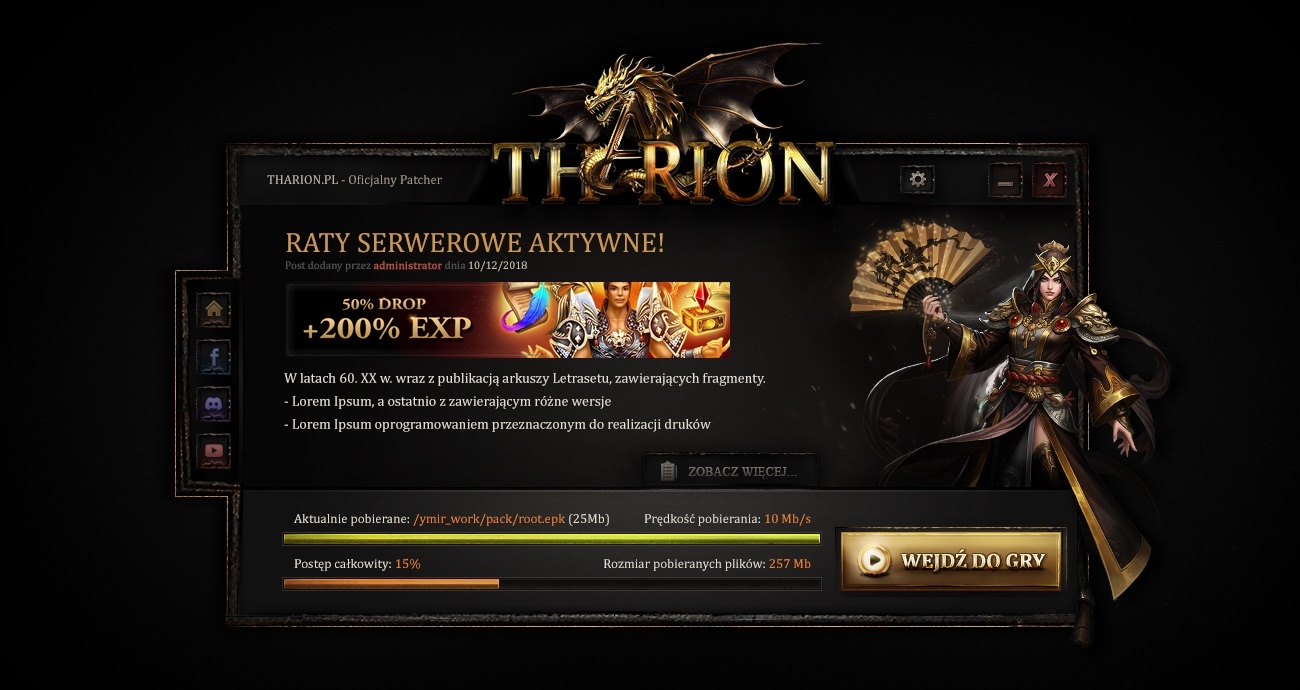Click the green current file progress bar
This screenshot has width=1300, height=690.
coord(552,539)
